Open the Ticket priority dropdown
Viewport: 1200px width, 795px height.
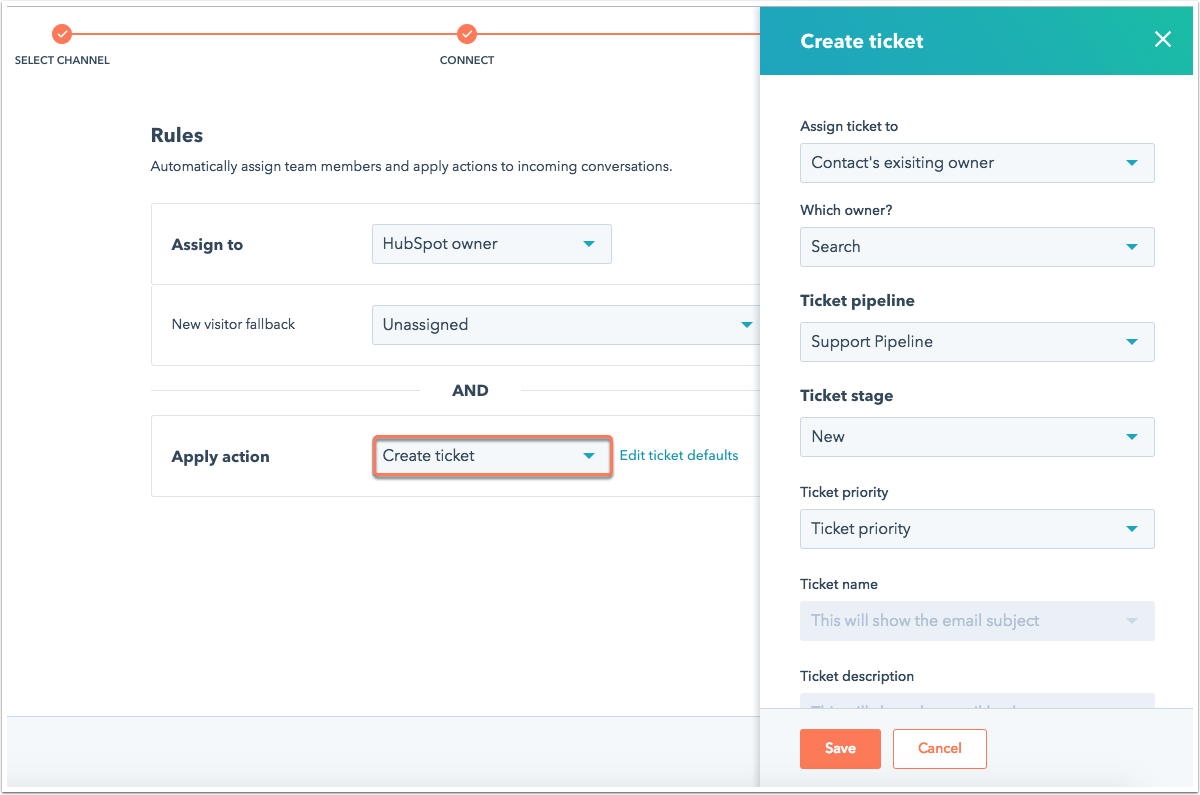[x=977, y=529]
